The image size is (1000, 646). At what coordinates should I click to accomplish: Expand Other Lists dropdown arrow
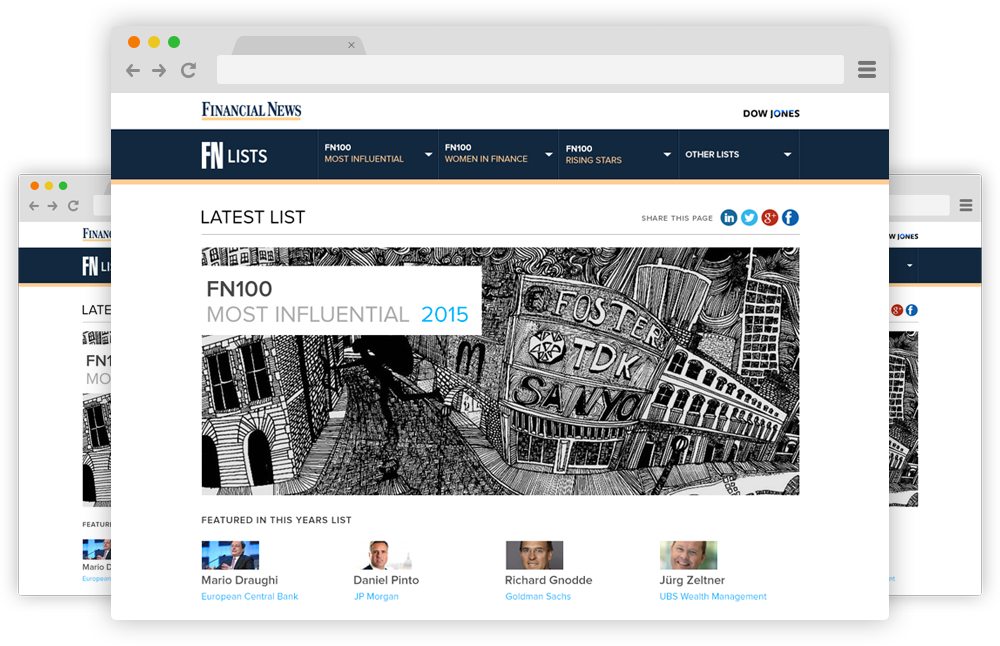click(x=788, y=154)
